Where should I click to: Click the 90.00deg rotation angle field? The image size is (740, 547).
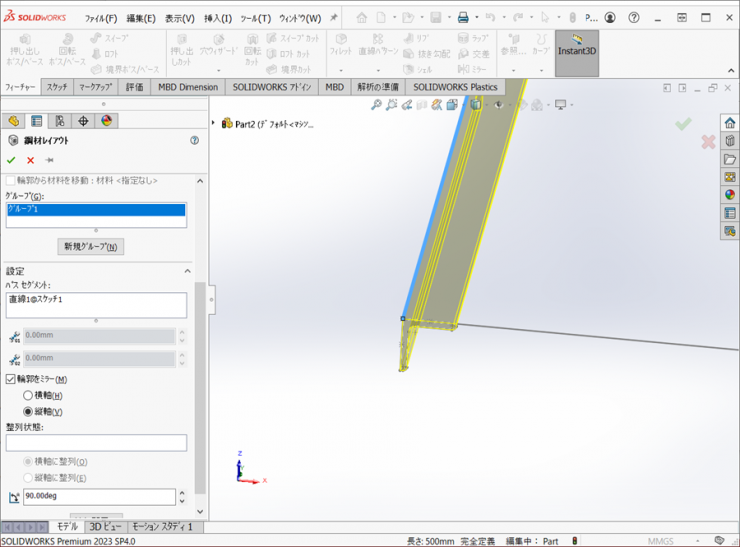(99, 497)
